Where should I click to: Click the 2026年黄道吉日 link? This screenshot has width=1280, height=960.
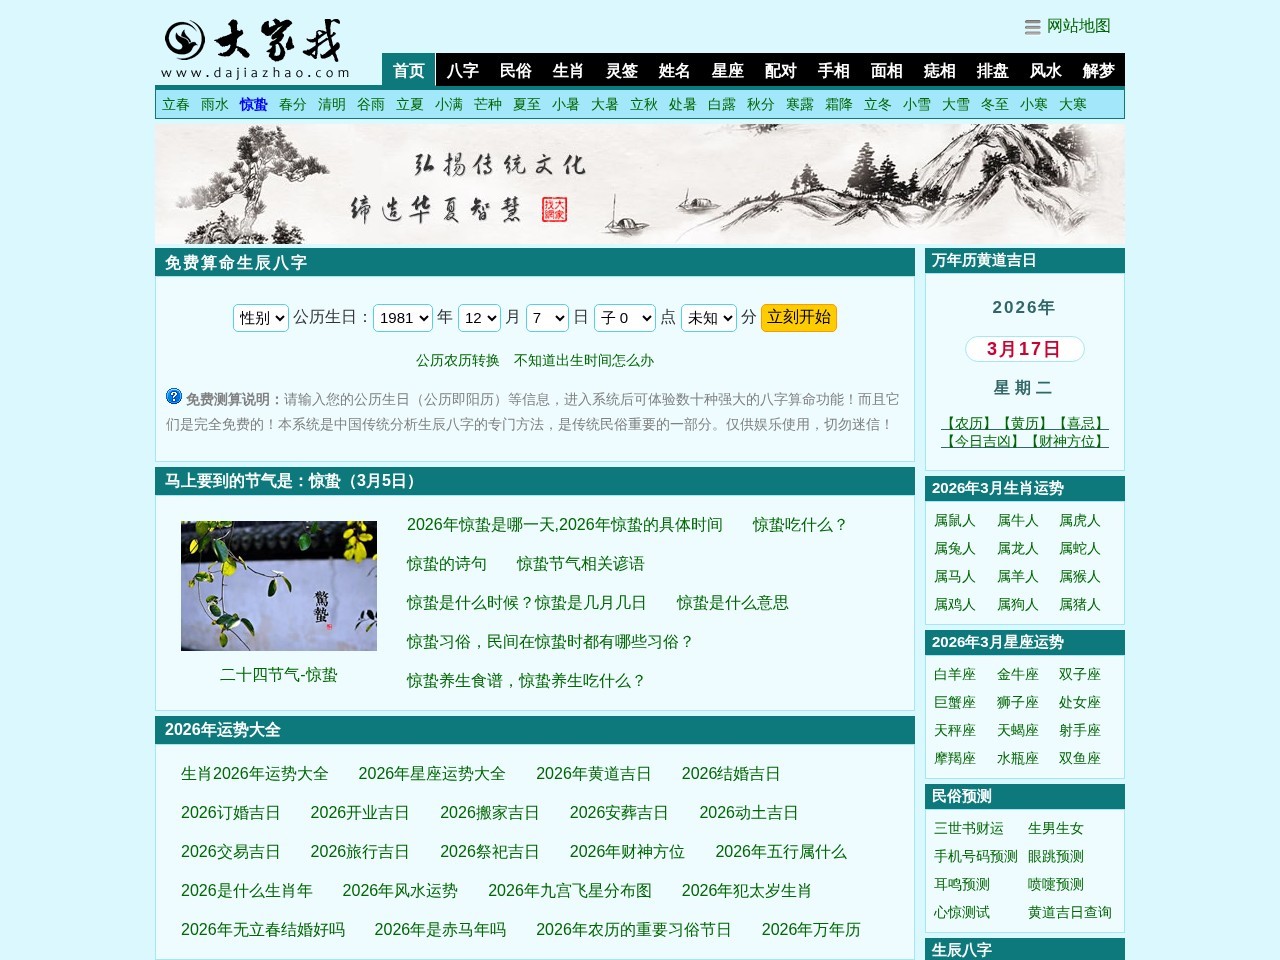click(593, 773)
